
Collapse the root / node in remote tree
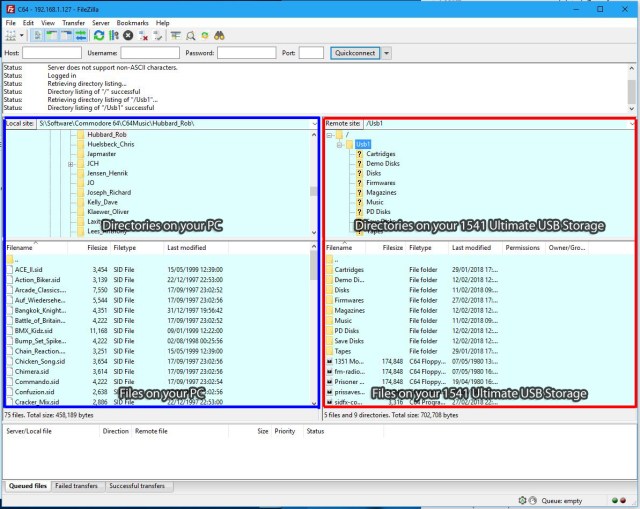pyautogui.click(x=329, y=135)
